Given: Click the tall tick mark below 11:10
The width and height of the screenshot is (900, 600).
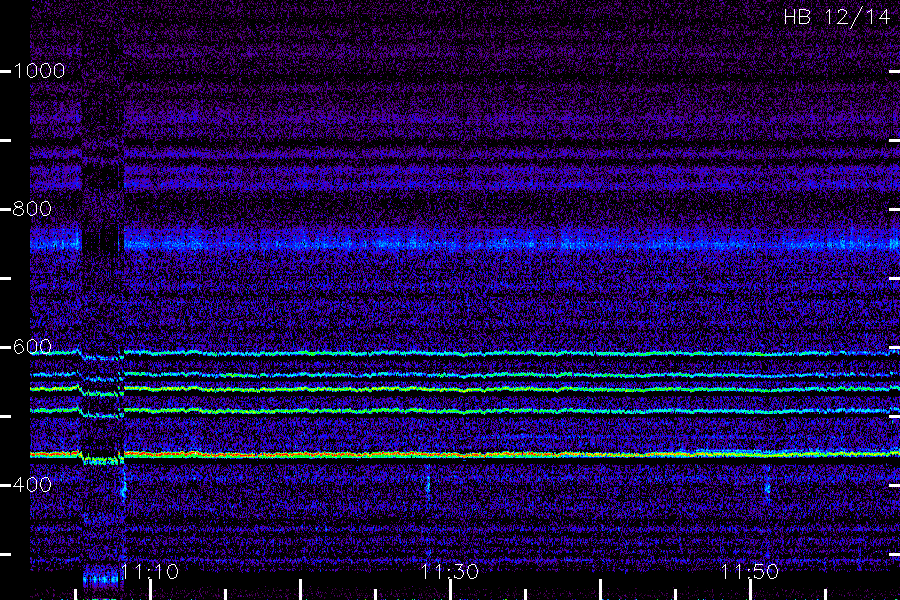Looking at the screenshot, I should click(150, 590).
